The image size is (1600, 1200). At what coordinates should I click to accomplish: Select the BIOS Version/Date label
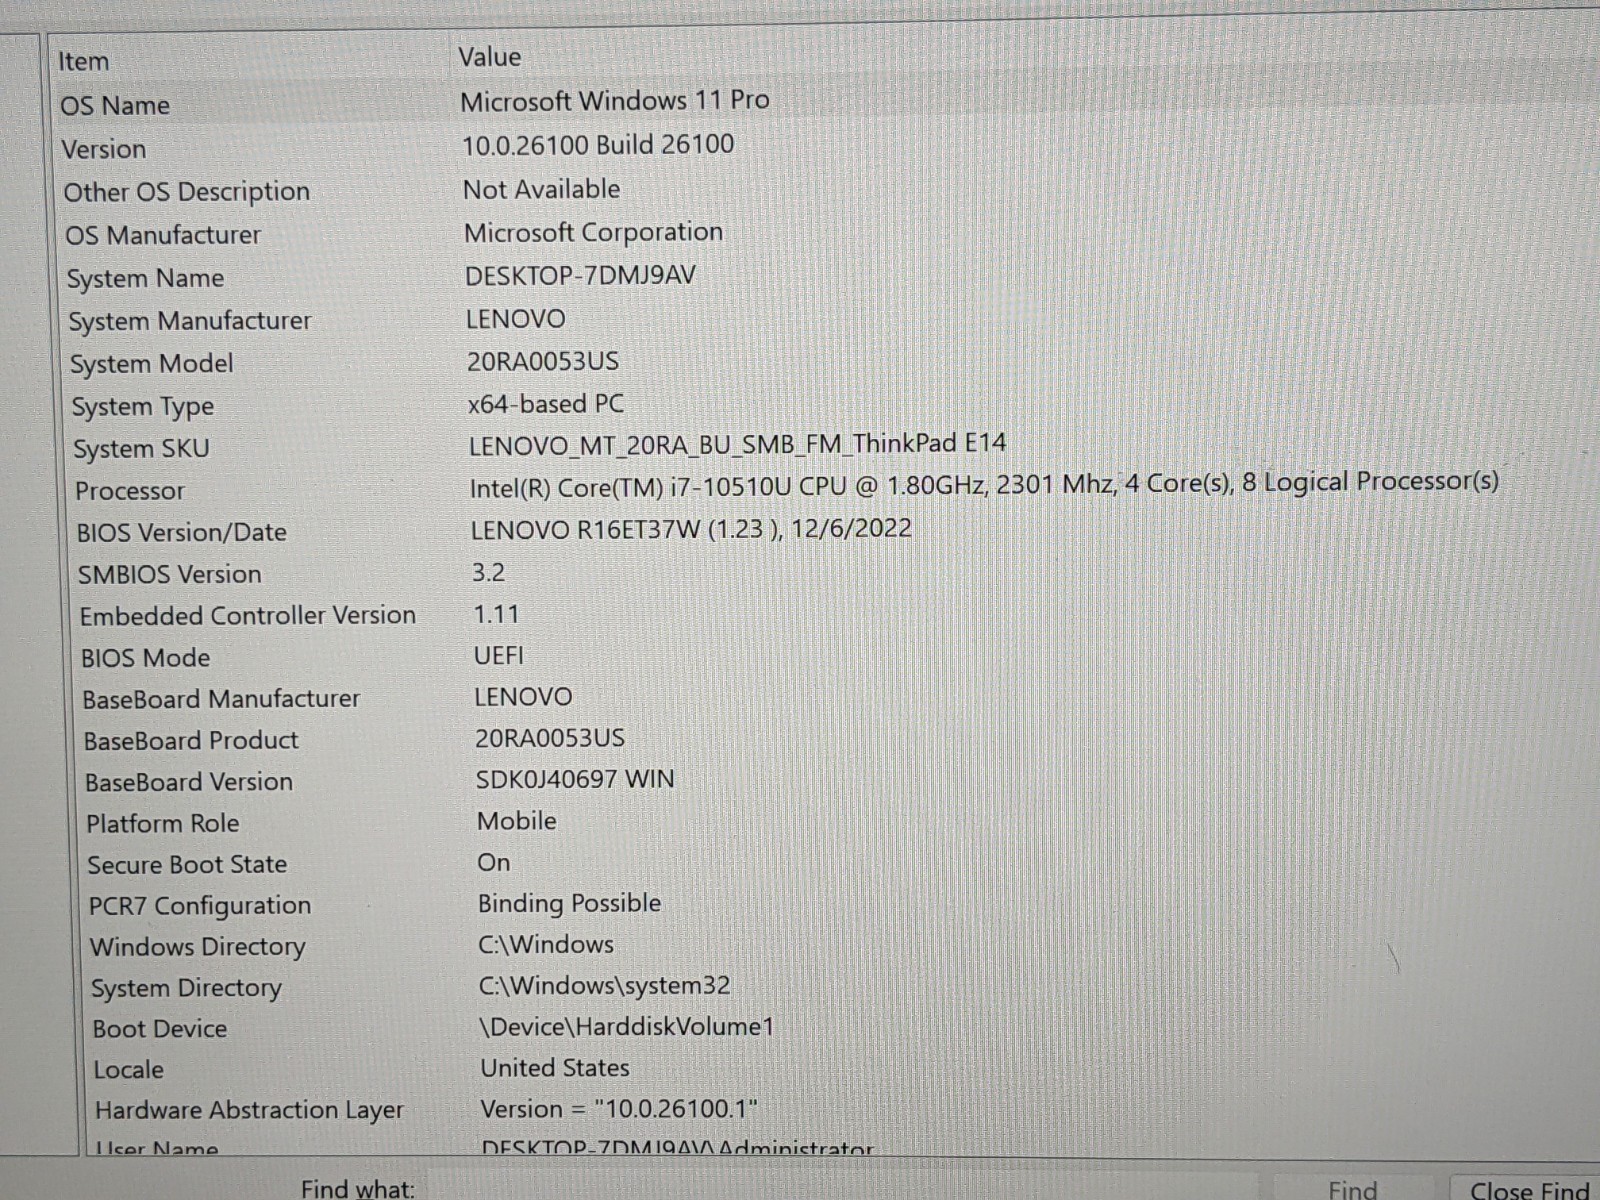click(181, 533)
